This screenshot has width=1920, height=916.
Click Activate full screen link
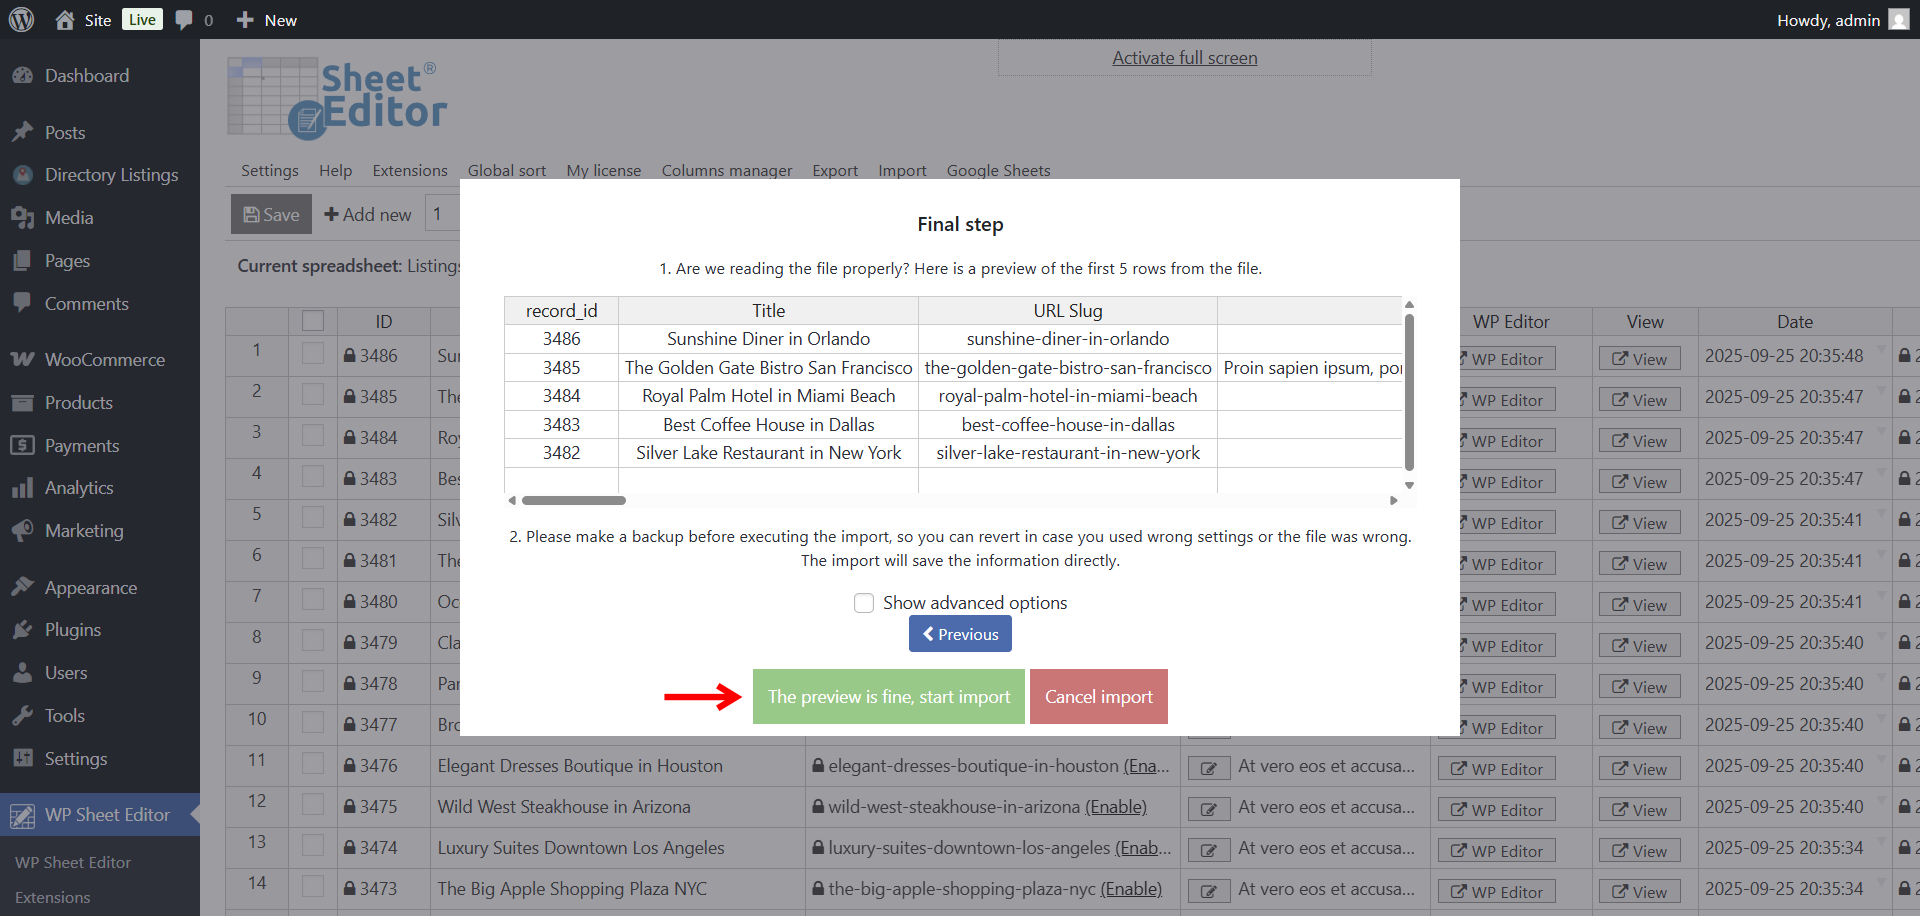1185,58
